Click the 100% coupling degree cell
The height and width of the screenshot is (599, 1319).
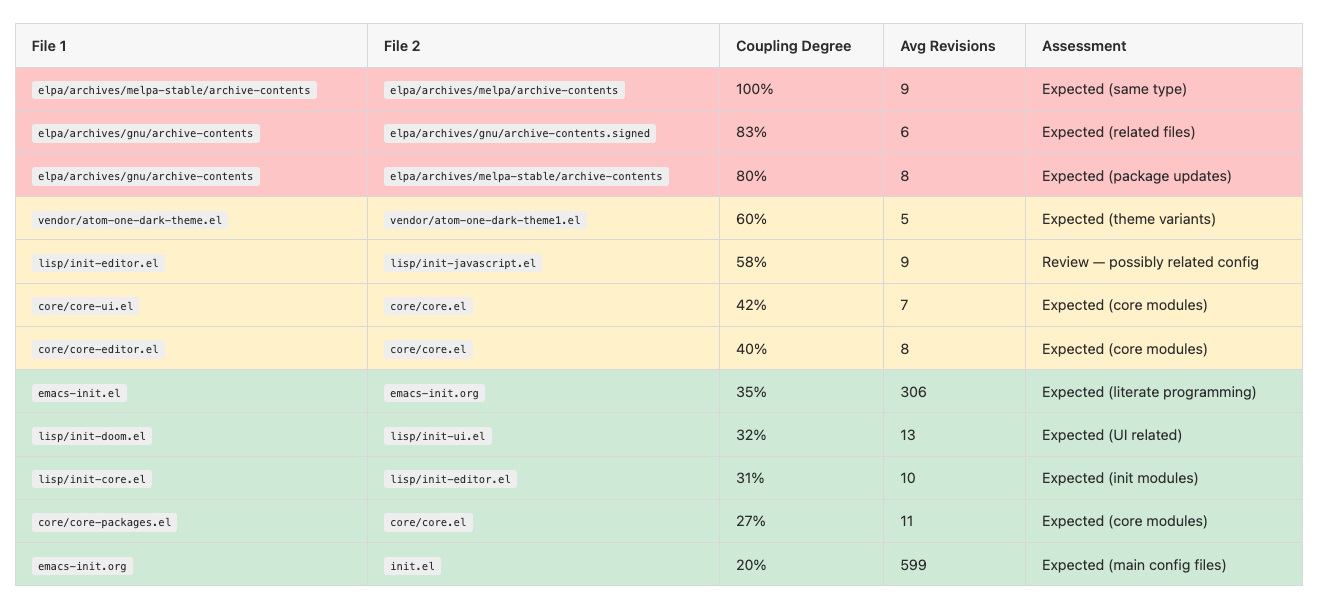(754, 89)
